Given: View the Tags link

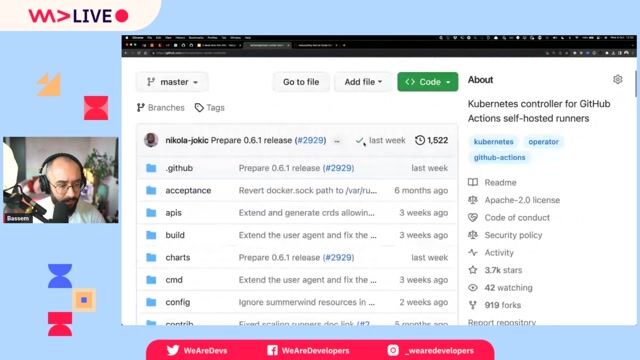Looking at the screenshot, I should [210, 108].
